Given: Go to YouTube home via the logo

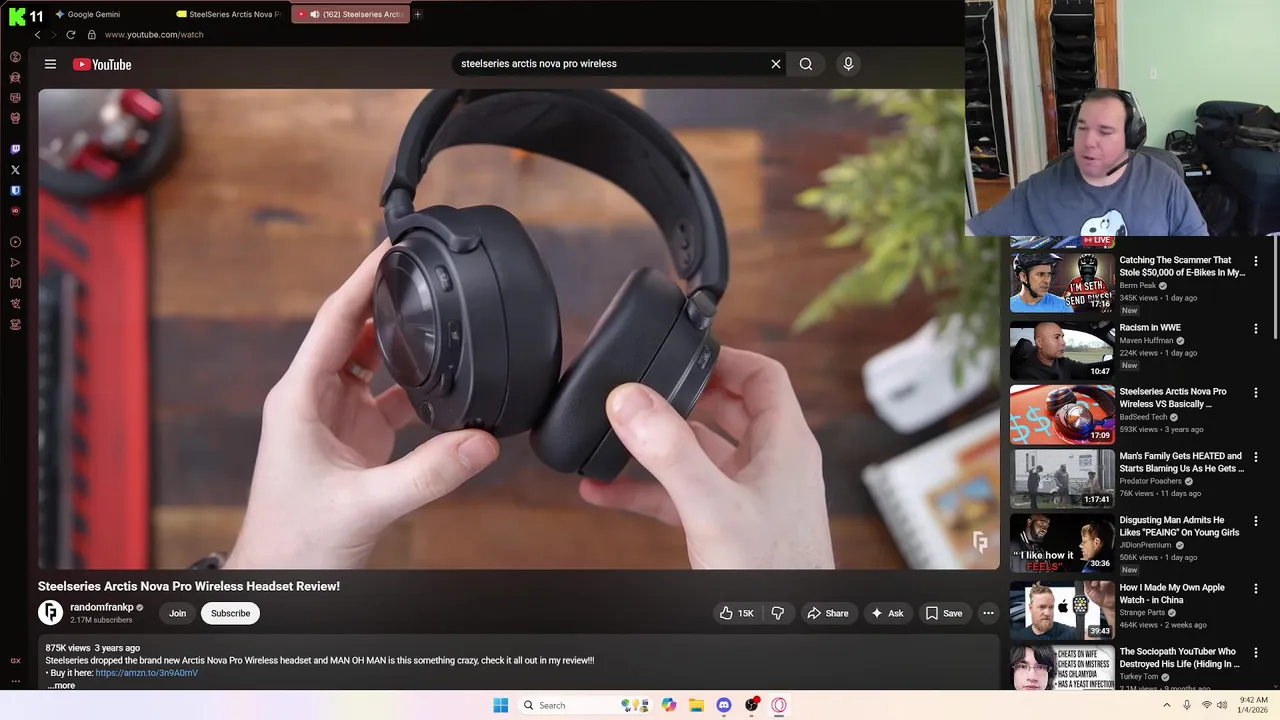Looking at the screenshot, I should (102, 64).
